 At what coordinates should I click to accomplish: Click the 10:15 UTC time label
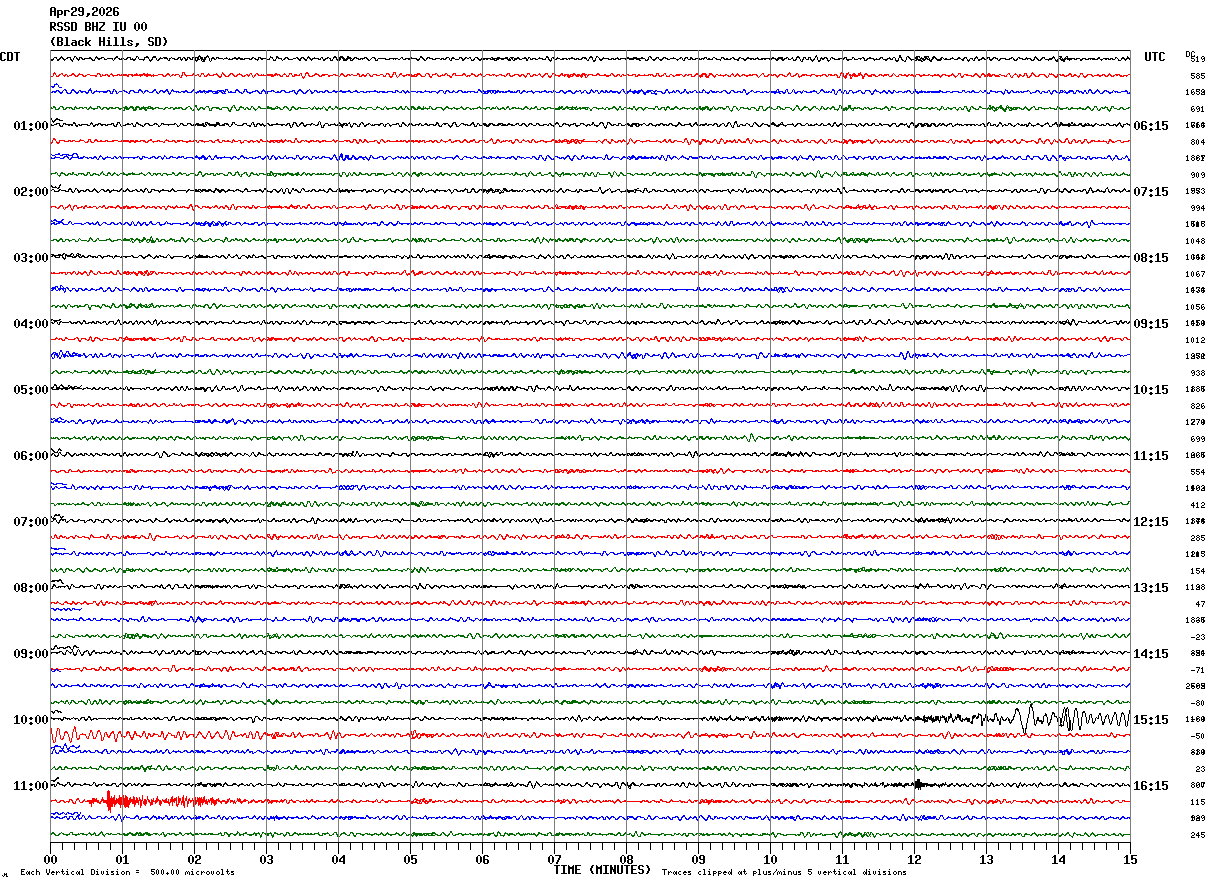tap(1151, 390)
